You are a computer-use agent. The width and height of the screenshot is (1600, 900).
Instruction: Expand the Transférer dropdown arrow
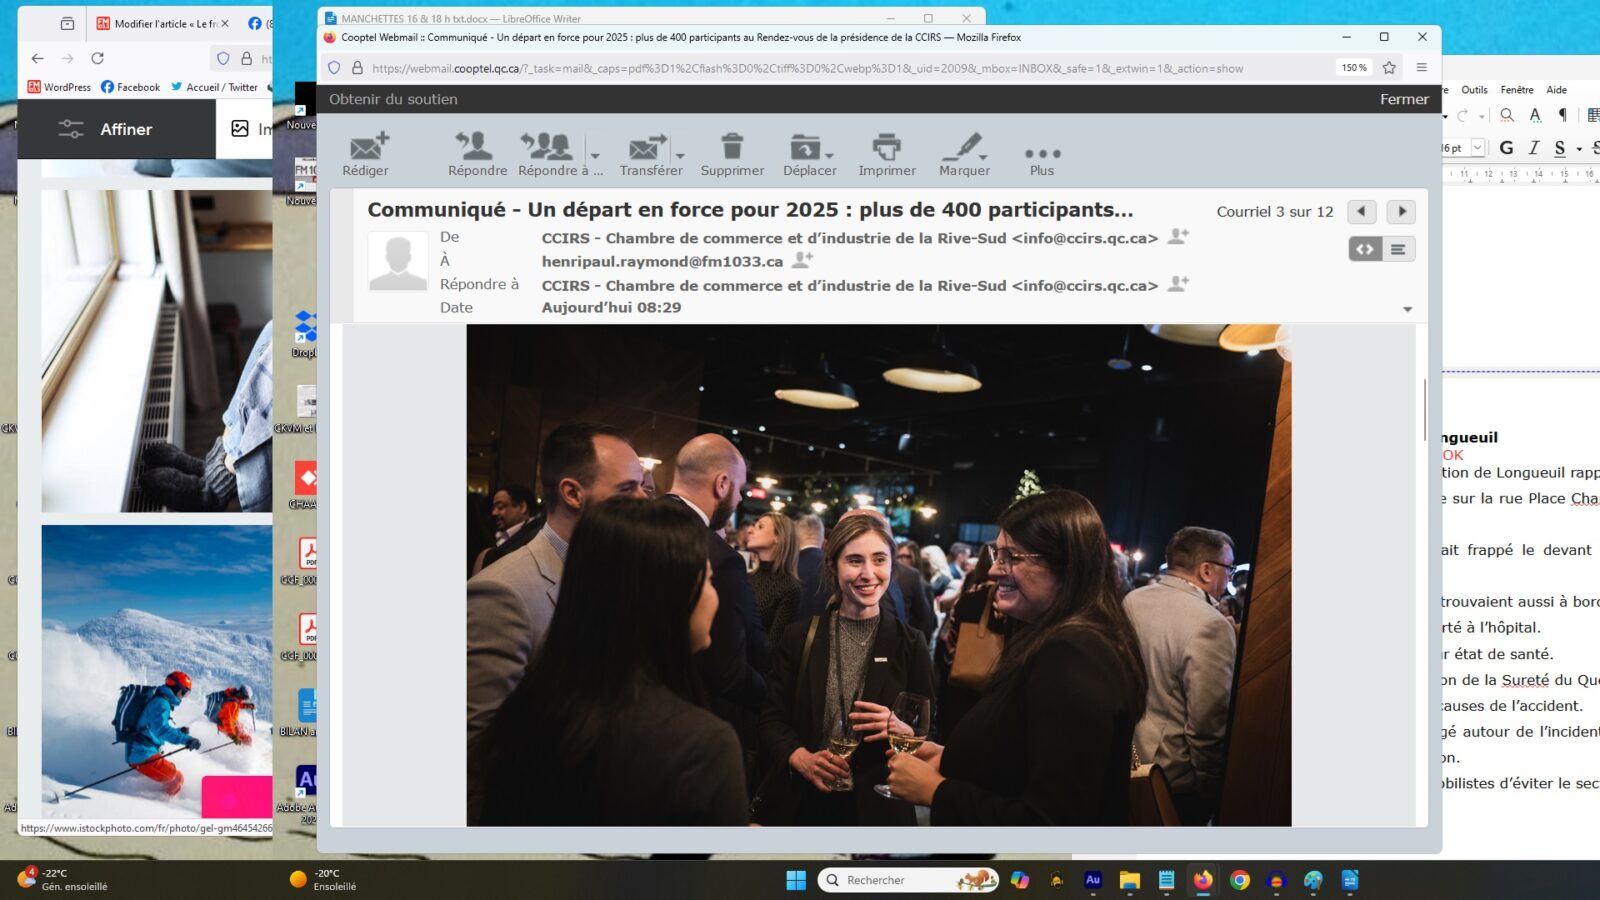tap(680, 156)
